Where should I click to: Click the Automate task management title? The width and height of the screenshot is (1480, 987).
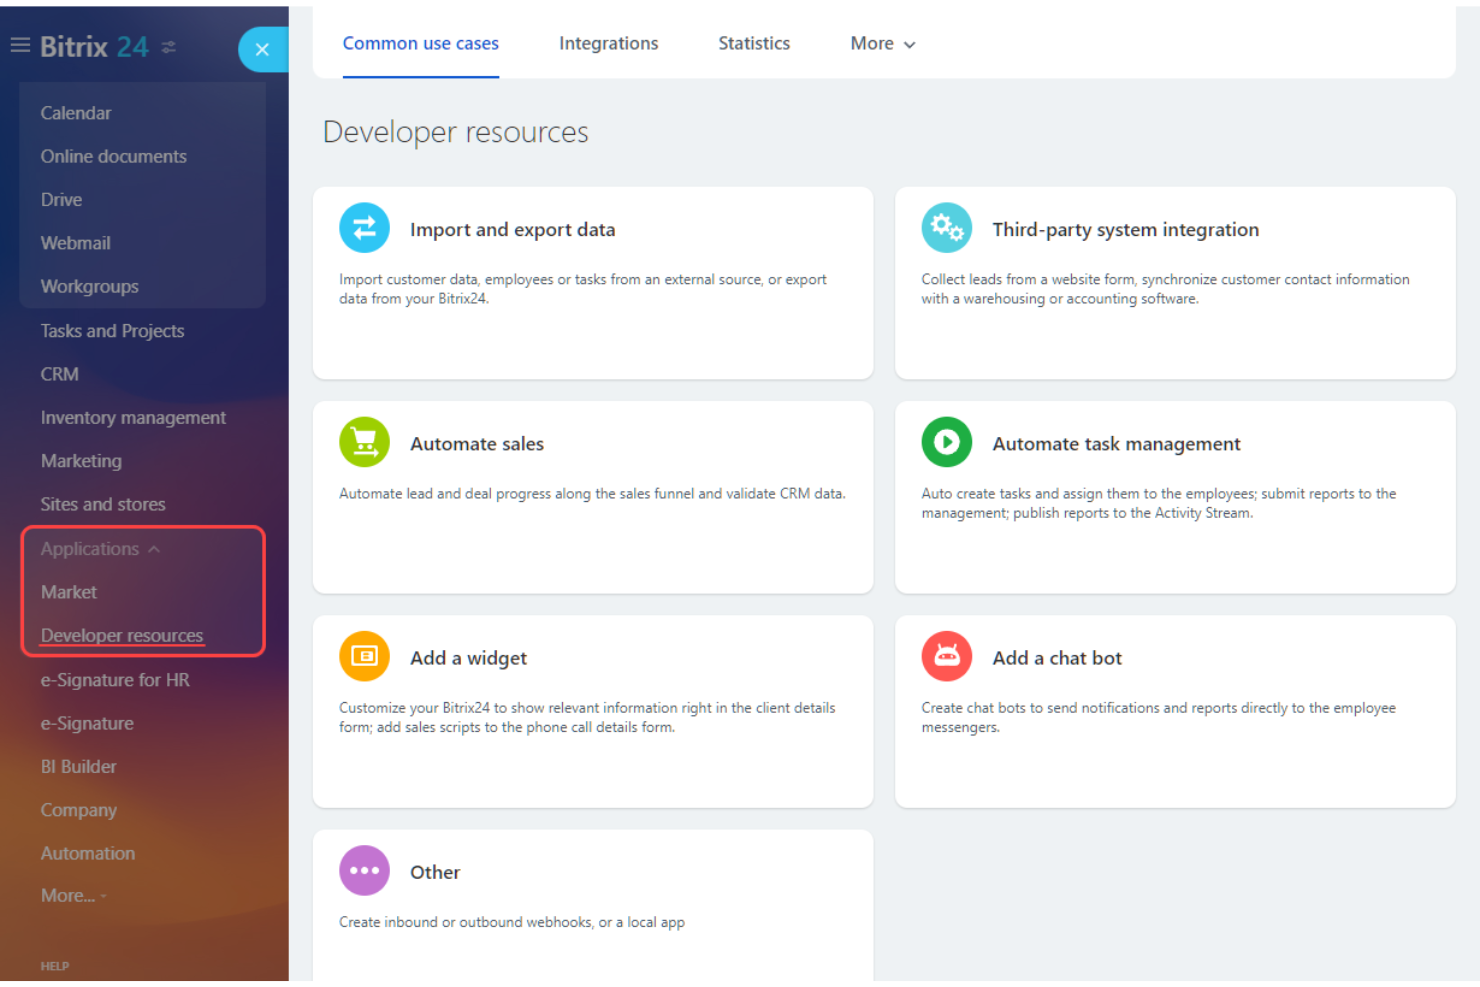[x=1116, y=444]
